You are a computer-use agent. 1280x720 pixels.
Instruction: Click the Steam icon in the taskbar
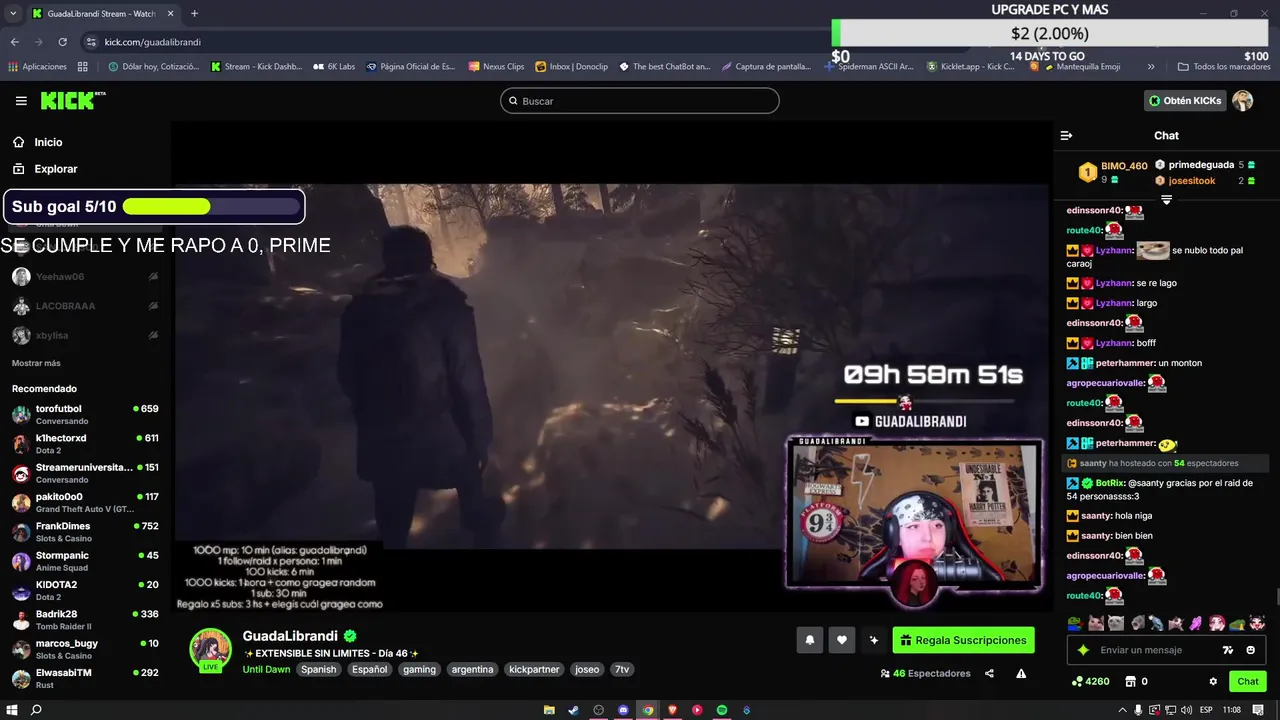(573, 710)
